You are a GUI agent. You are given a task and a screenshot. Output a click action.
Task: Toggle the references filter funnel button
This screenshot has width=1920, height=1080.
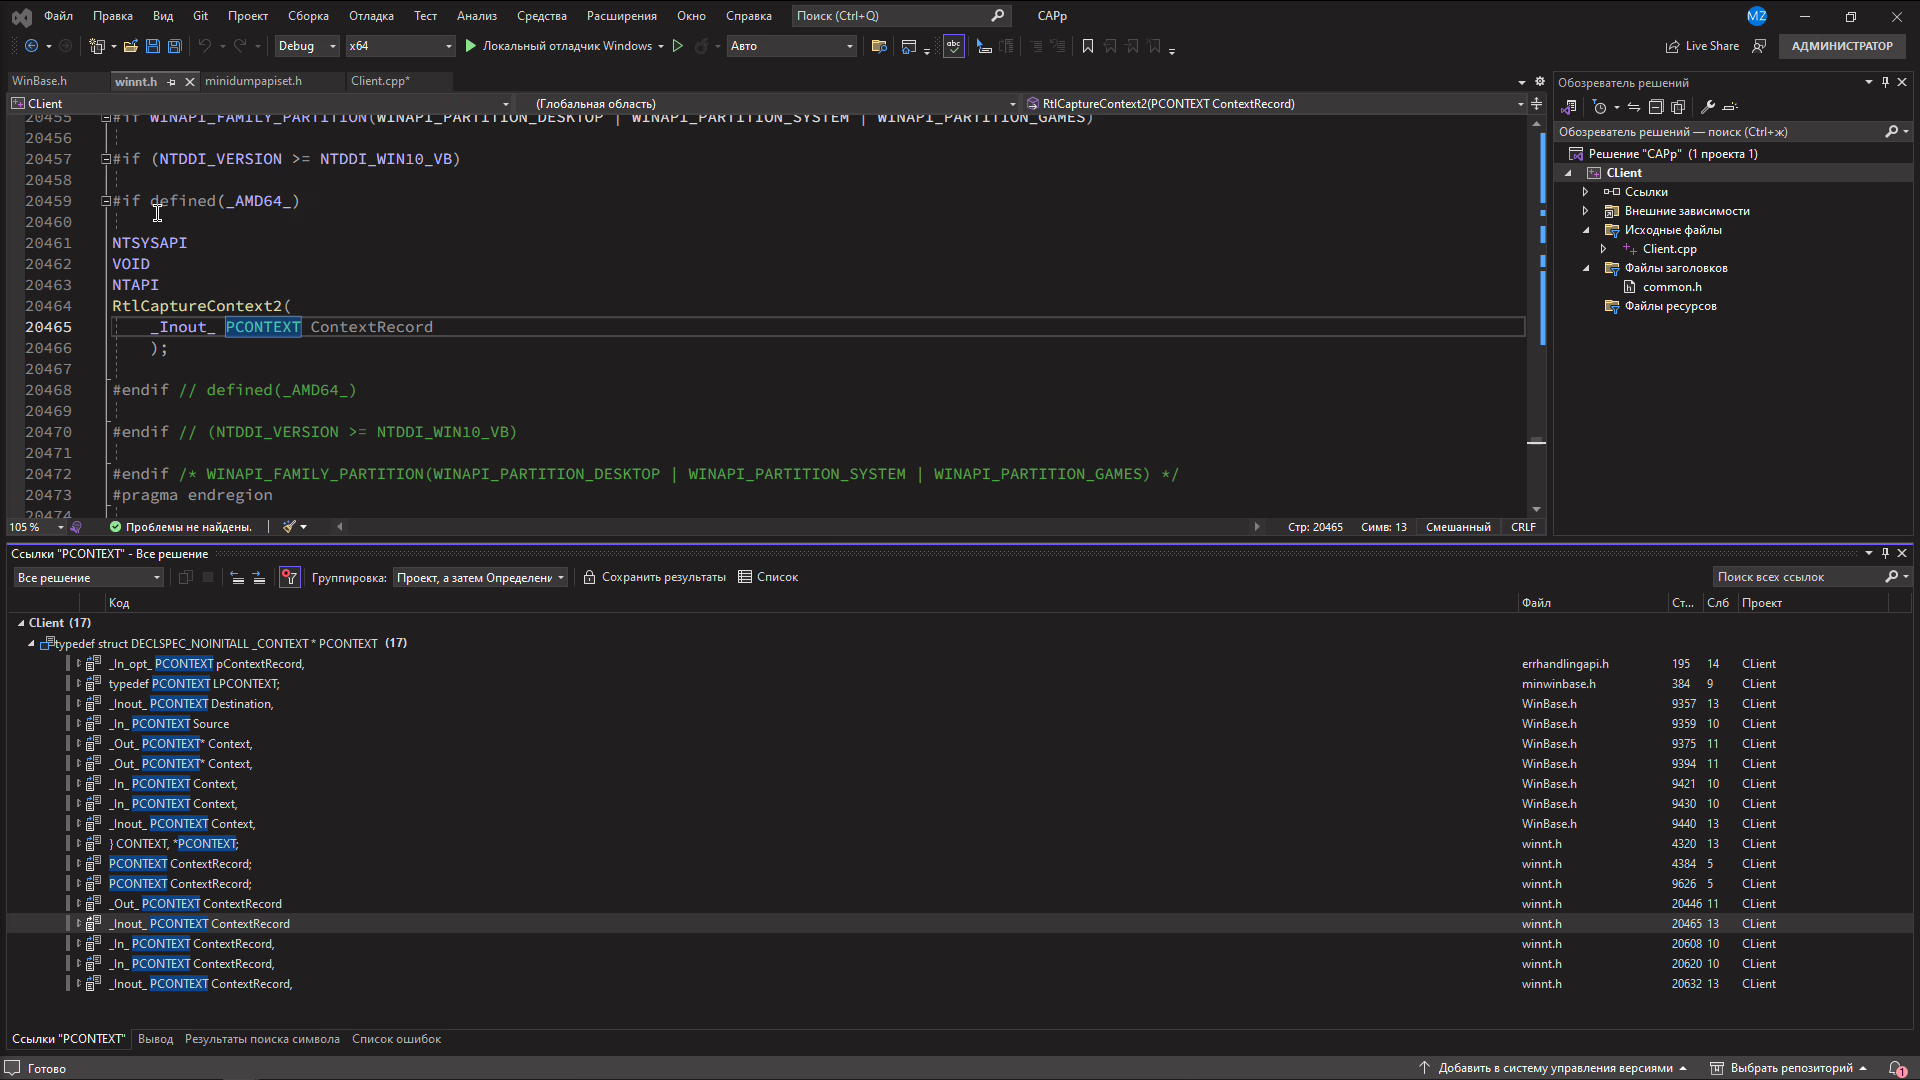coord(289,577)
